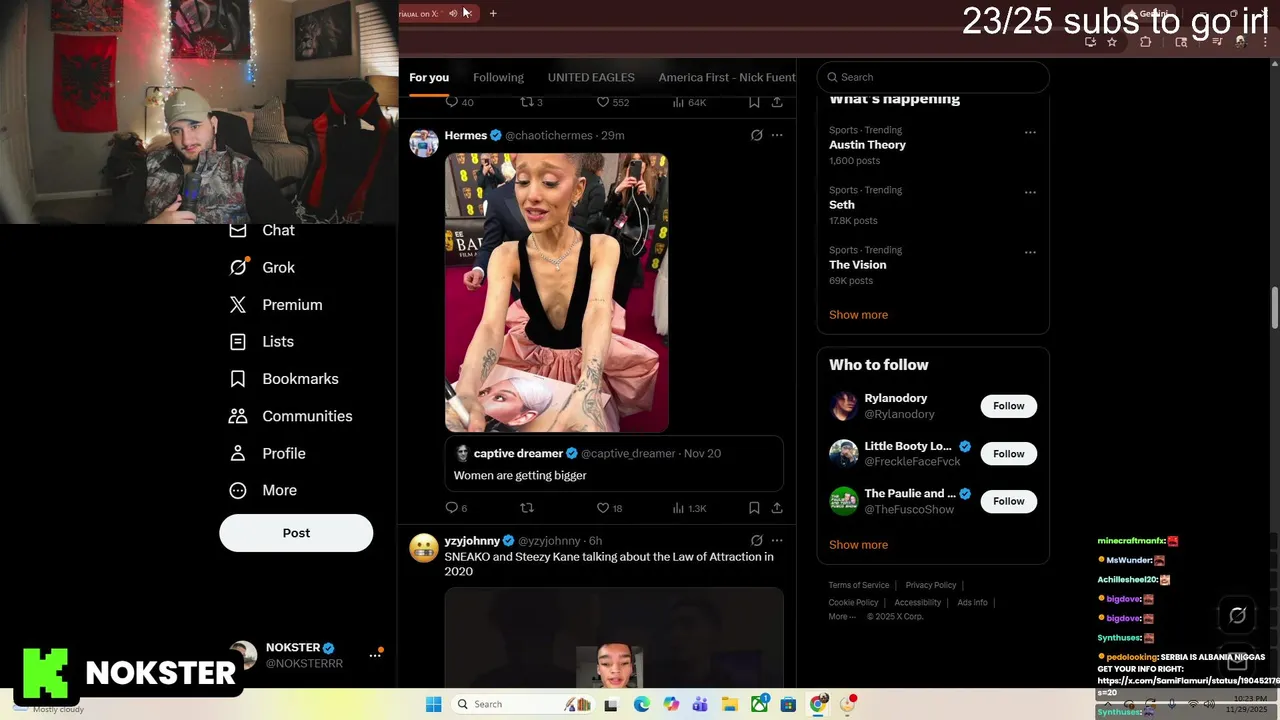
Task: Switch to the Following tab
Action: 498,77
